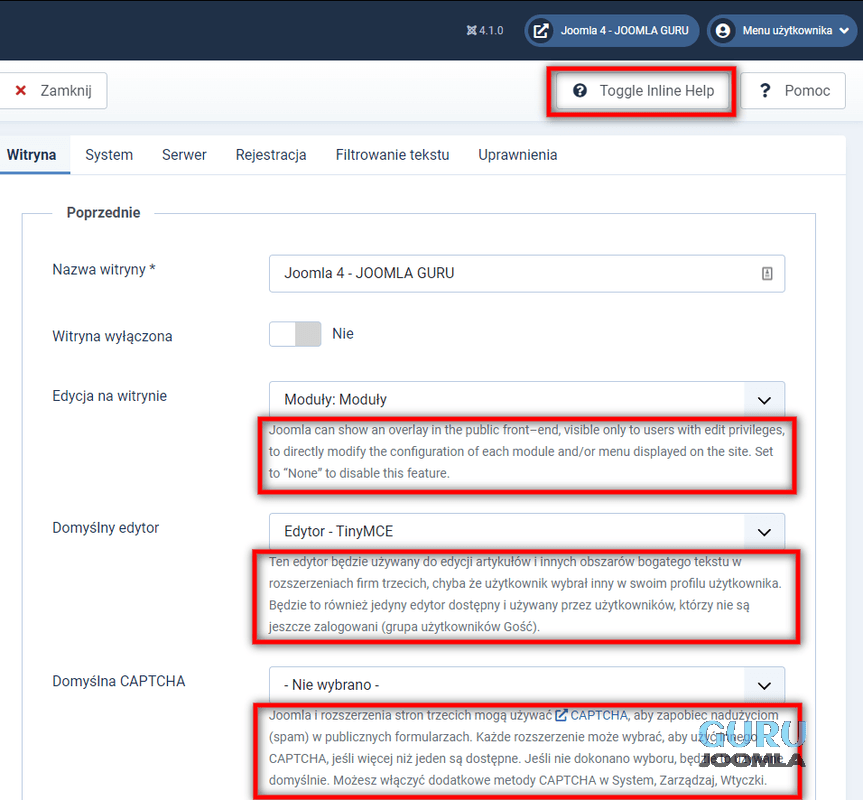Expand the Menu użytkownika dropdown
This screenshot has height=800, width=863.
pos(782,30)
